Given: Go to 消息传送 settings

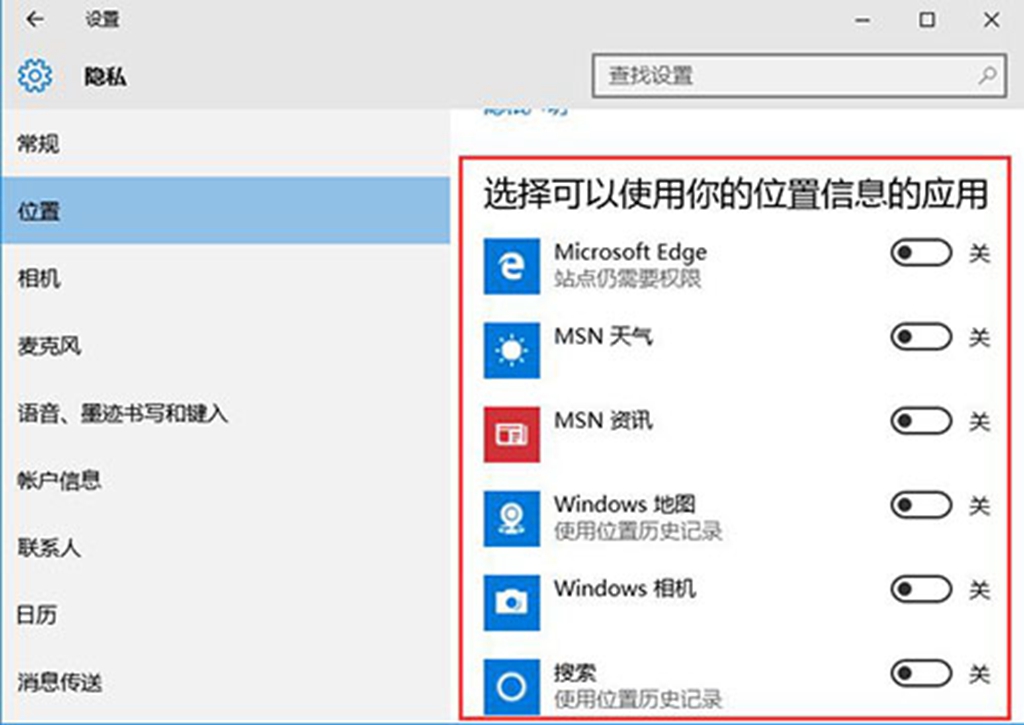Looking at the screenshot, I should pyautogui.click(x=226, y=683).
